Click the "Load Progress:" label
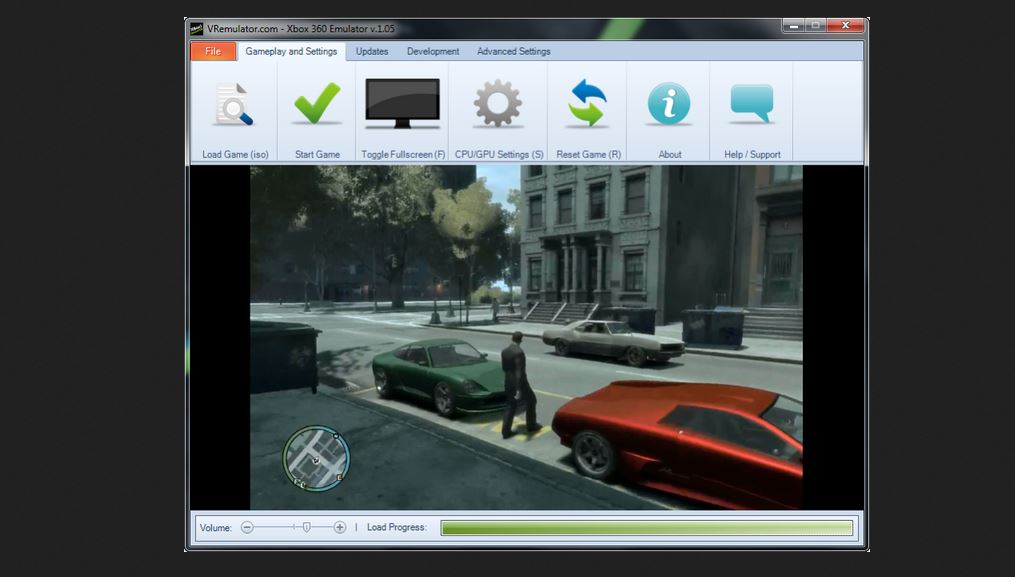The width and height of the screenshot is (1015, 577). coord(397,527)
